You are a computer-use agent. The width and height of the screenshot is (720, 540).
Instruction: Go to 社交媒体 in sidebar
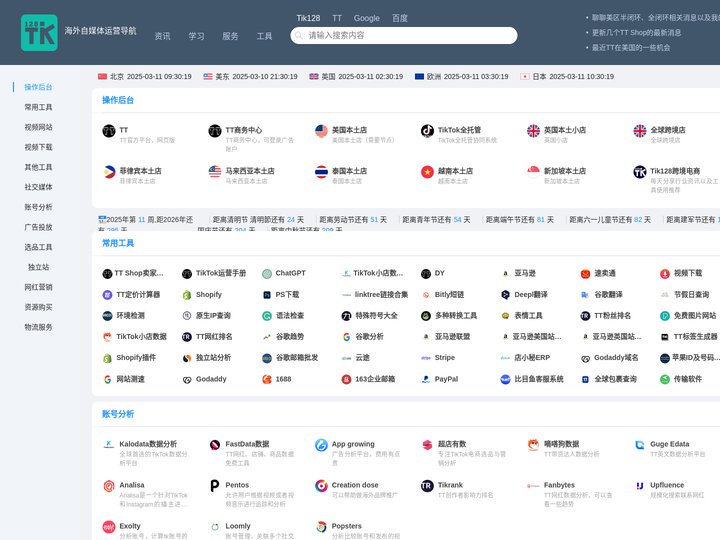click(39, 187)
